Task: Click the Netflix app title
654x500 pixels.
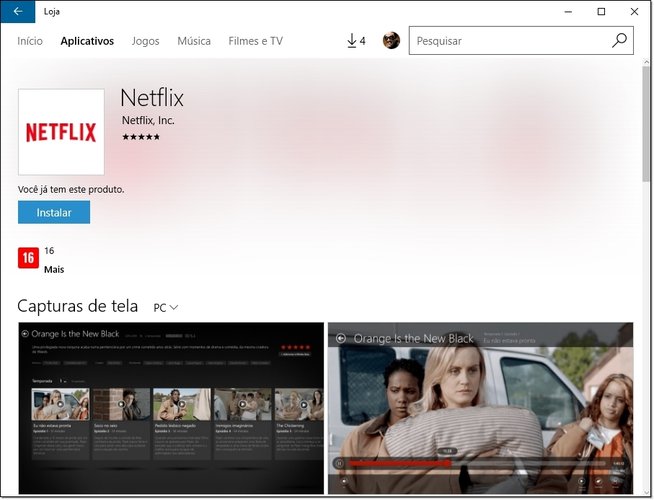Action: point(152,98)
